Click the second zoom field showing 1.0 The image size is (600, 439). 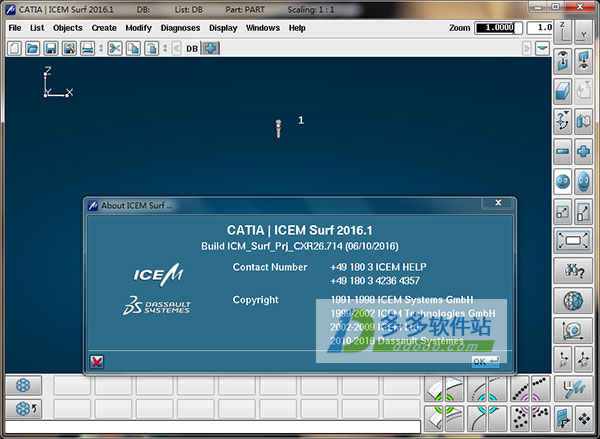[x=540, y=28]
